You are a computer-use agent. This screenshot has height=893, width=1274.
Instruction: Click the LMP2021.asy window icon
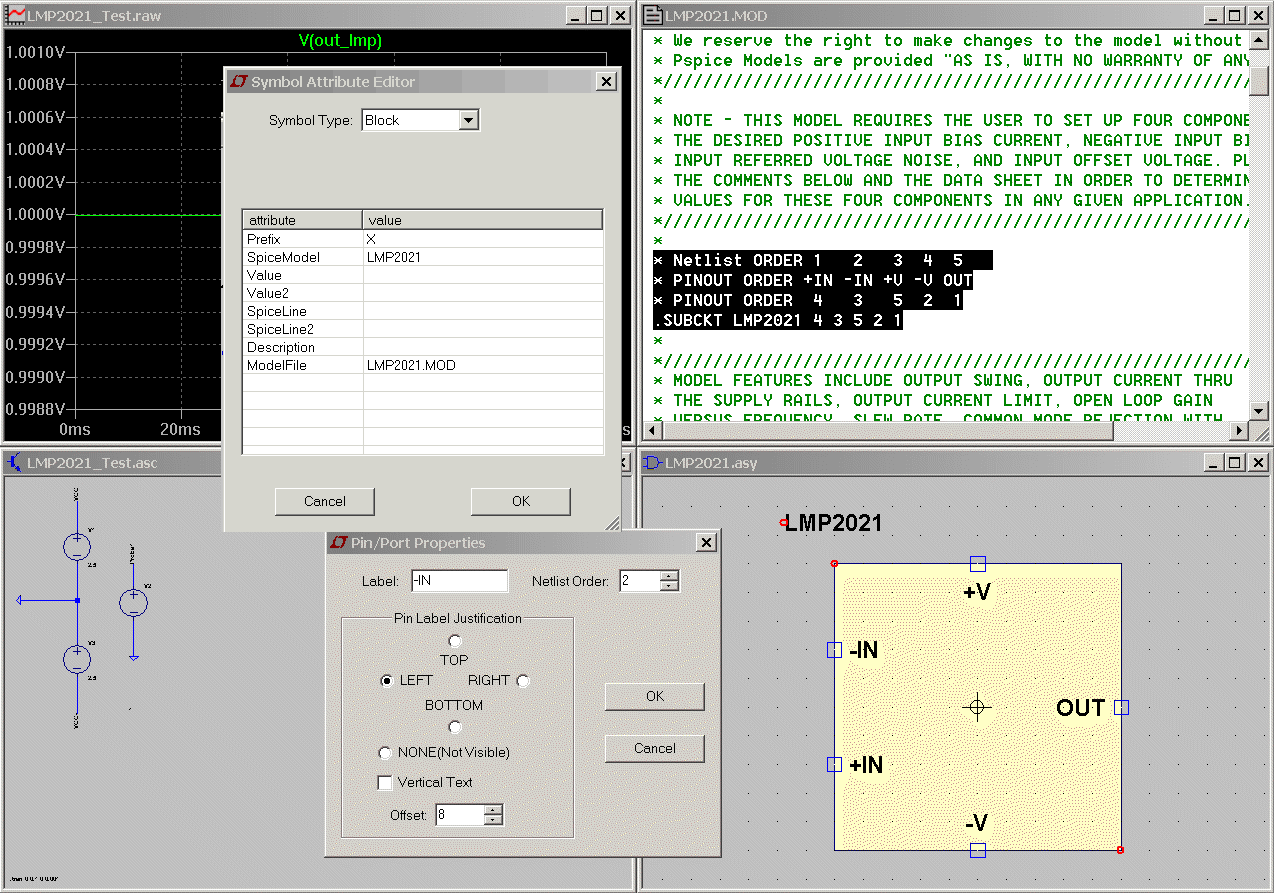tap(652, 462)
